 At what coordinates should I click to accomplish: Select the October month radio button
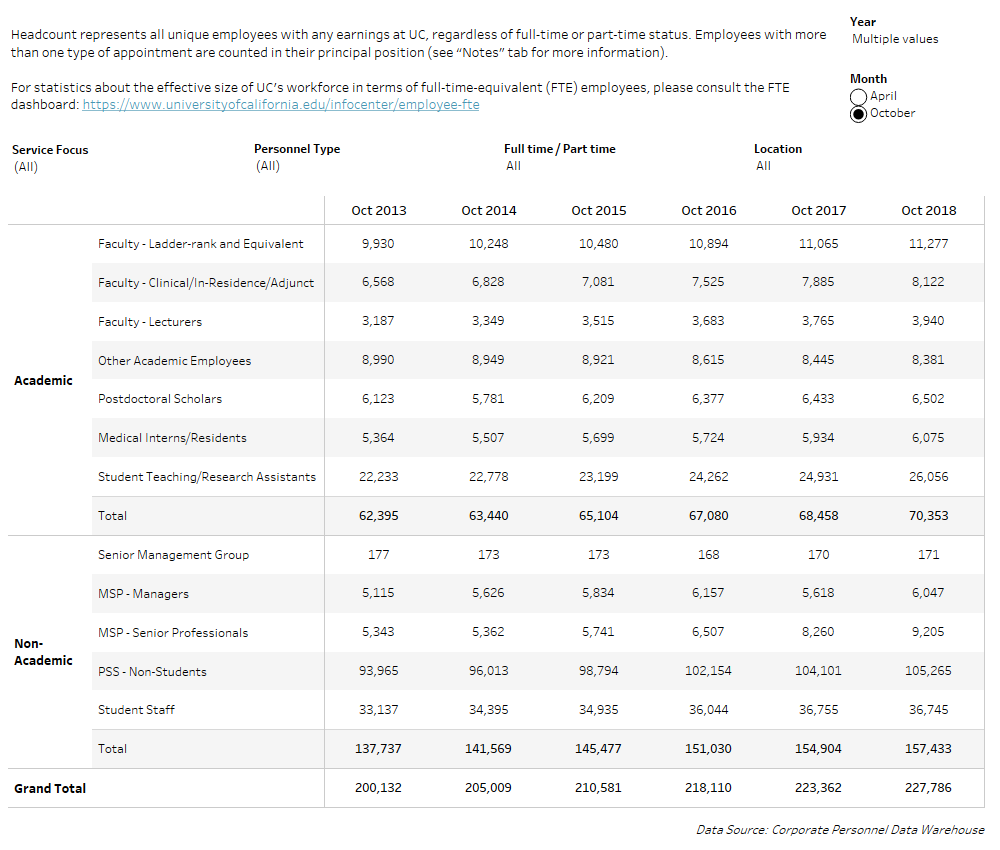coord(858,114)
